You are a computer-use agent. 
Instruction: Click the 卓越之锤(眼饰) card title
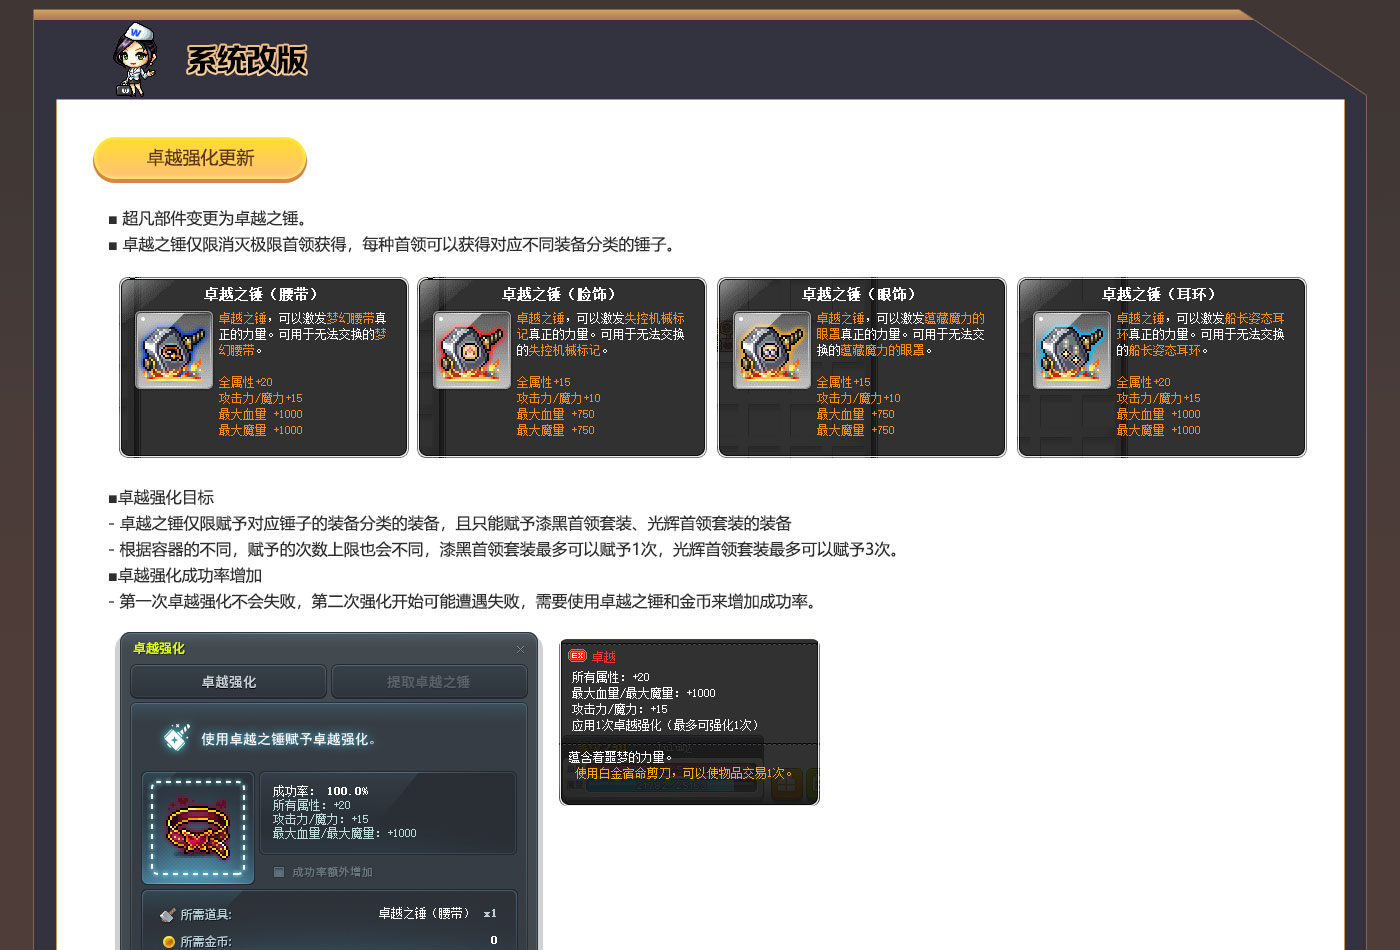[x=860, y=294]
